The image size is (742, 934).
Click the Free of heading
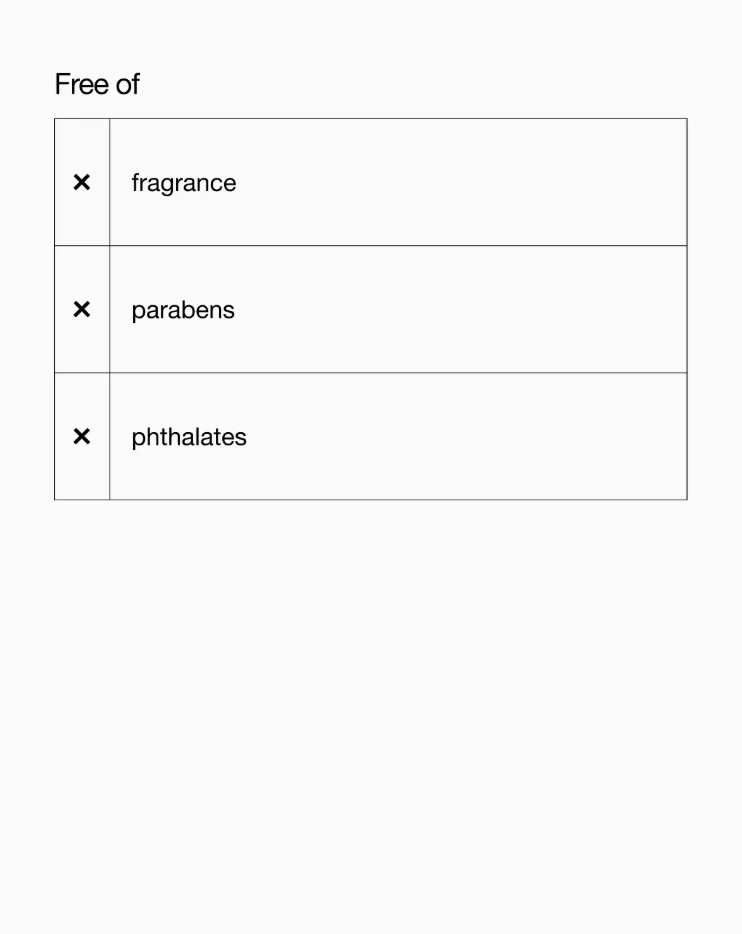97,84
